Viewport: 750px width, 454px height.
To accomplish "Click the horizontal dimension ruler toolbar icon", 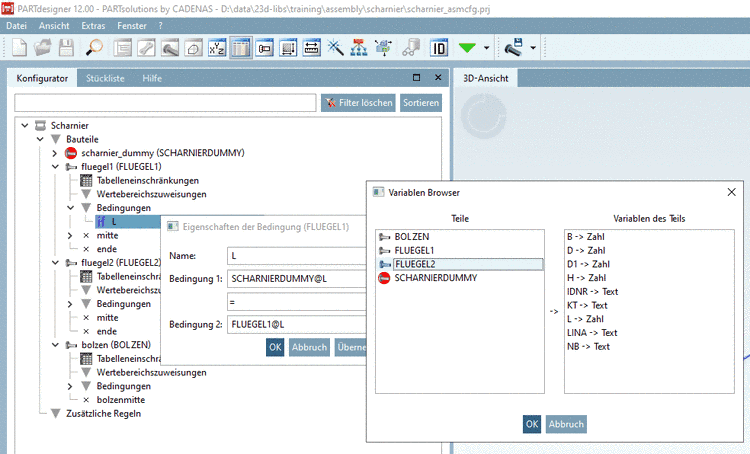I will (312, 48).
